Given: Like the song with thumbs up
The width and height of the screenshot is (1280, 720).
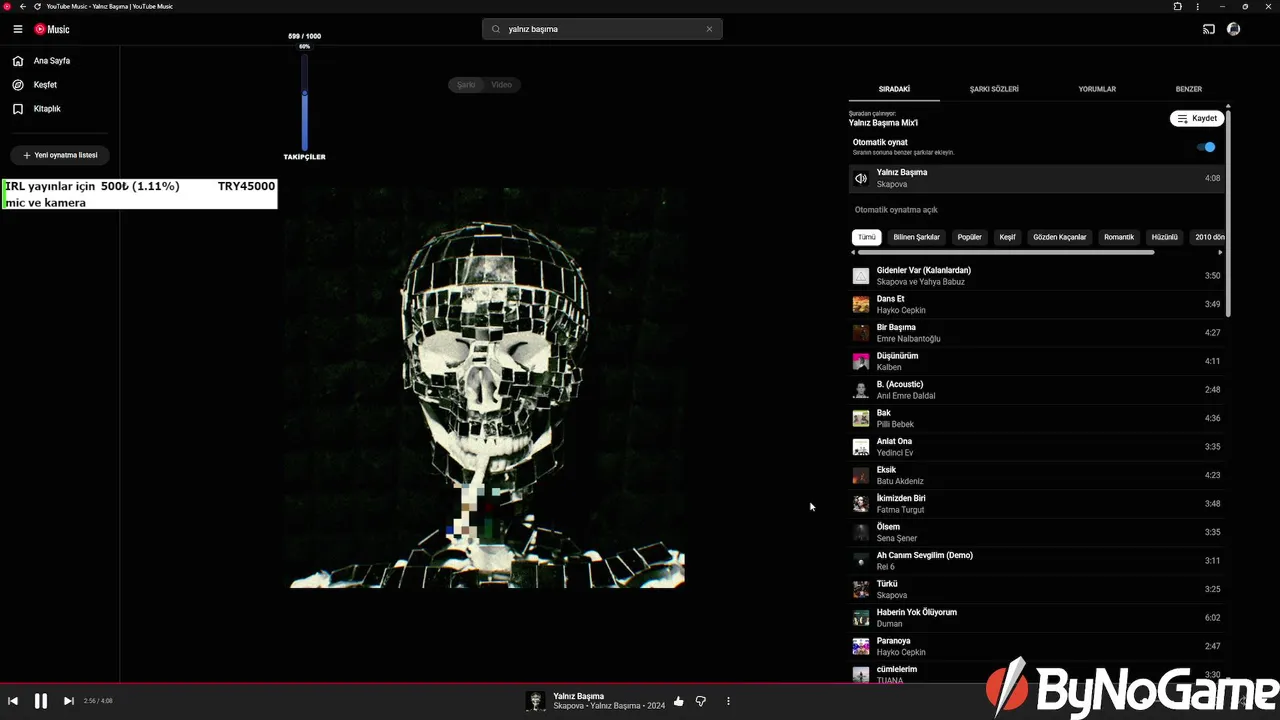Looking at the screenshot, I should [x=679, y=701].
